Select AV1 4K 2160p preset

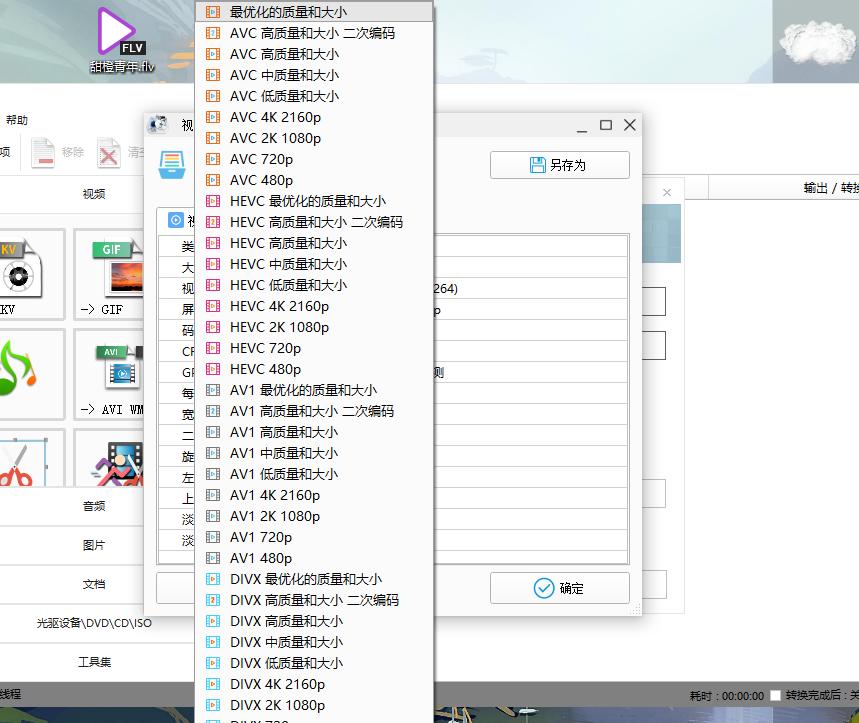[x=314, y=495]
